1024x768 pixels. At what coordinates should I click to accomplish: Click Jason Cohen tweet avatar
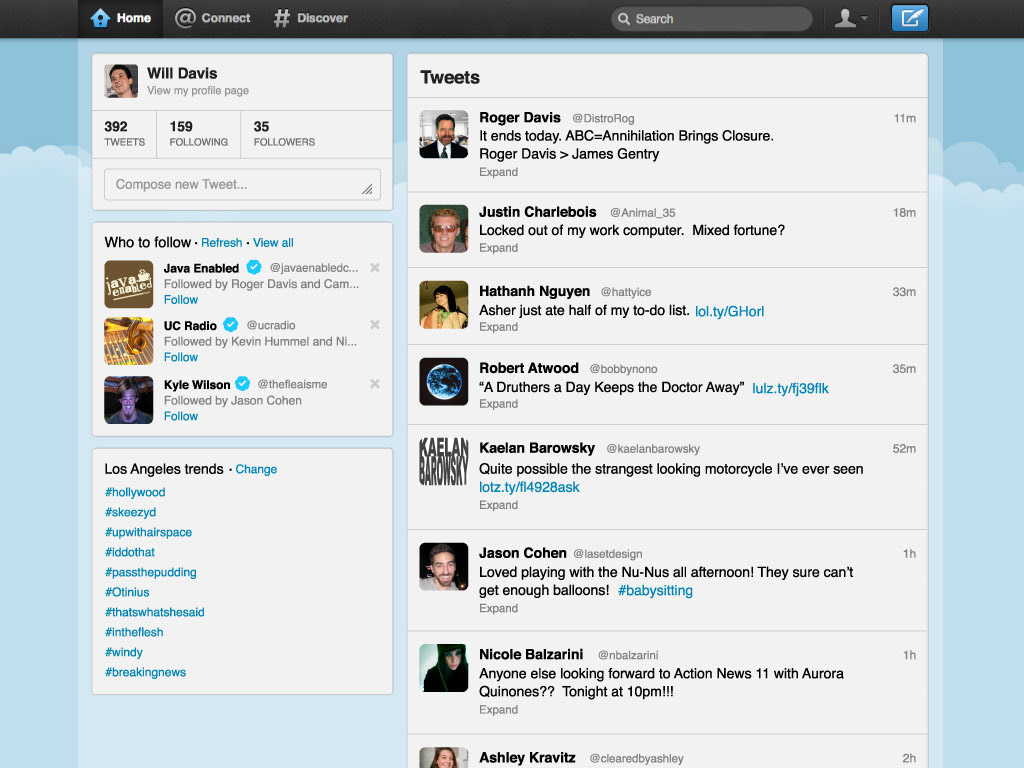pyautogui.click(x=444, y=567)
